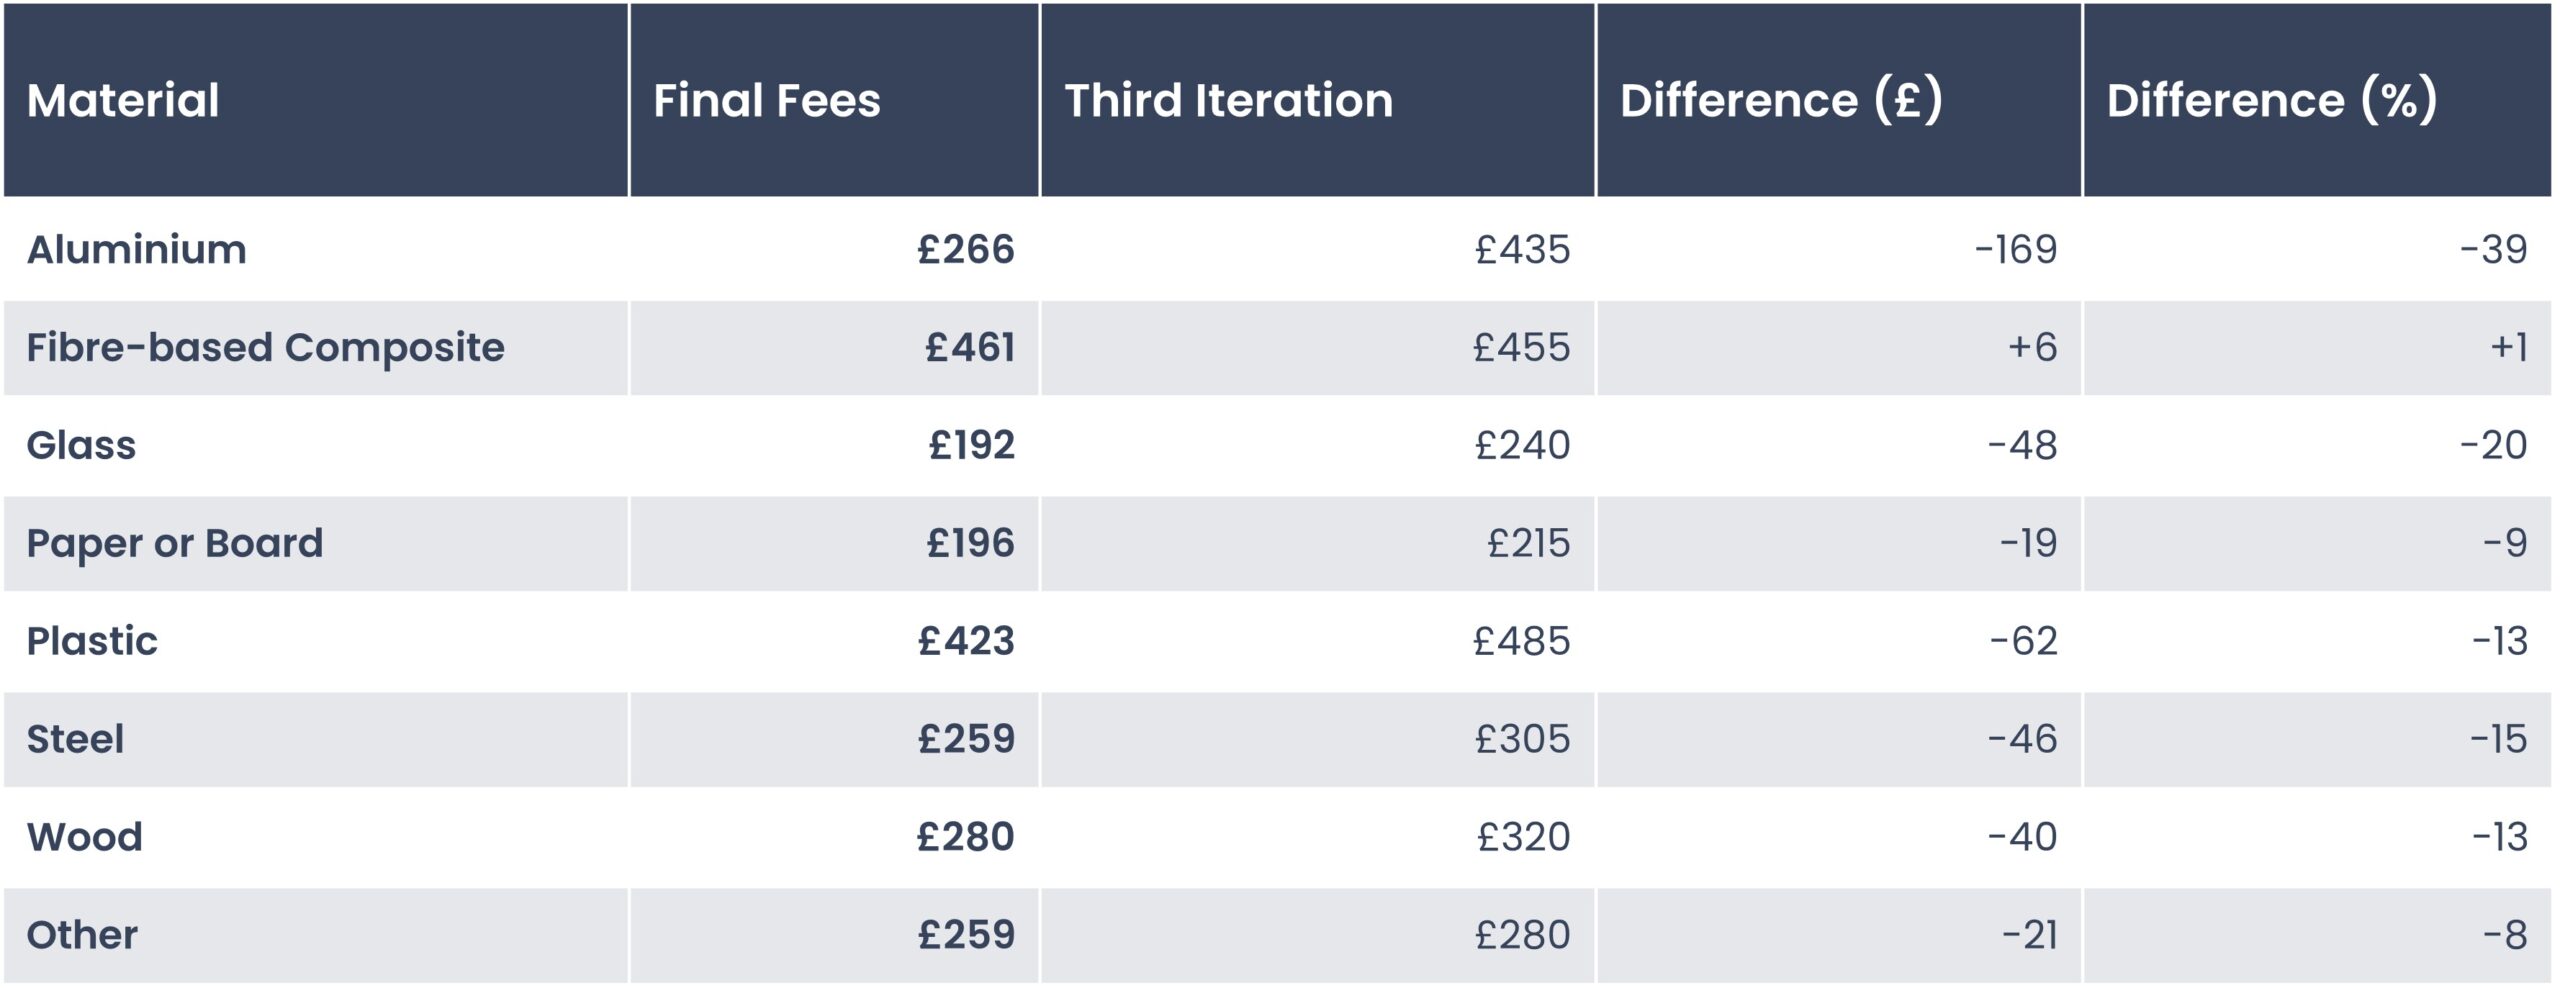Select the Aluminium row label

(x=136, y=249)
